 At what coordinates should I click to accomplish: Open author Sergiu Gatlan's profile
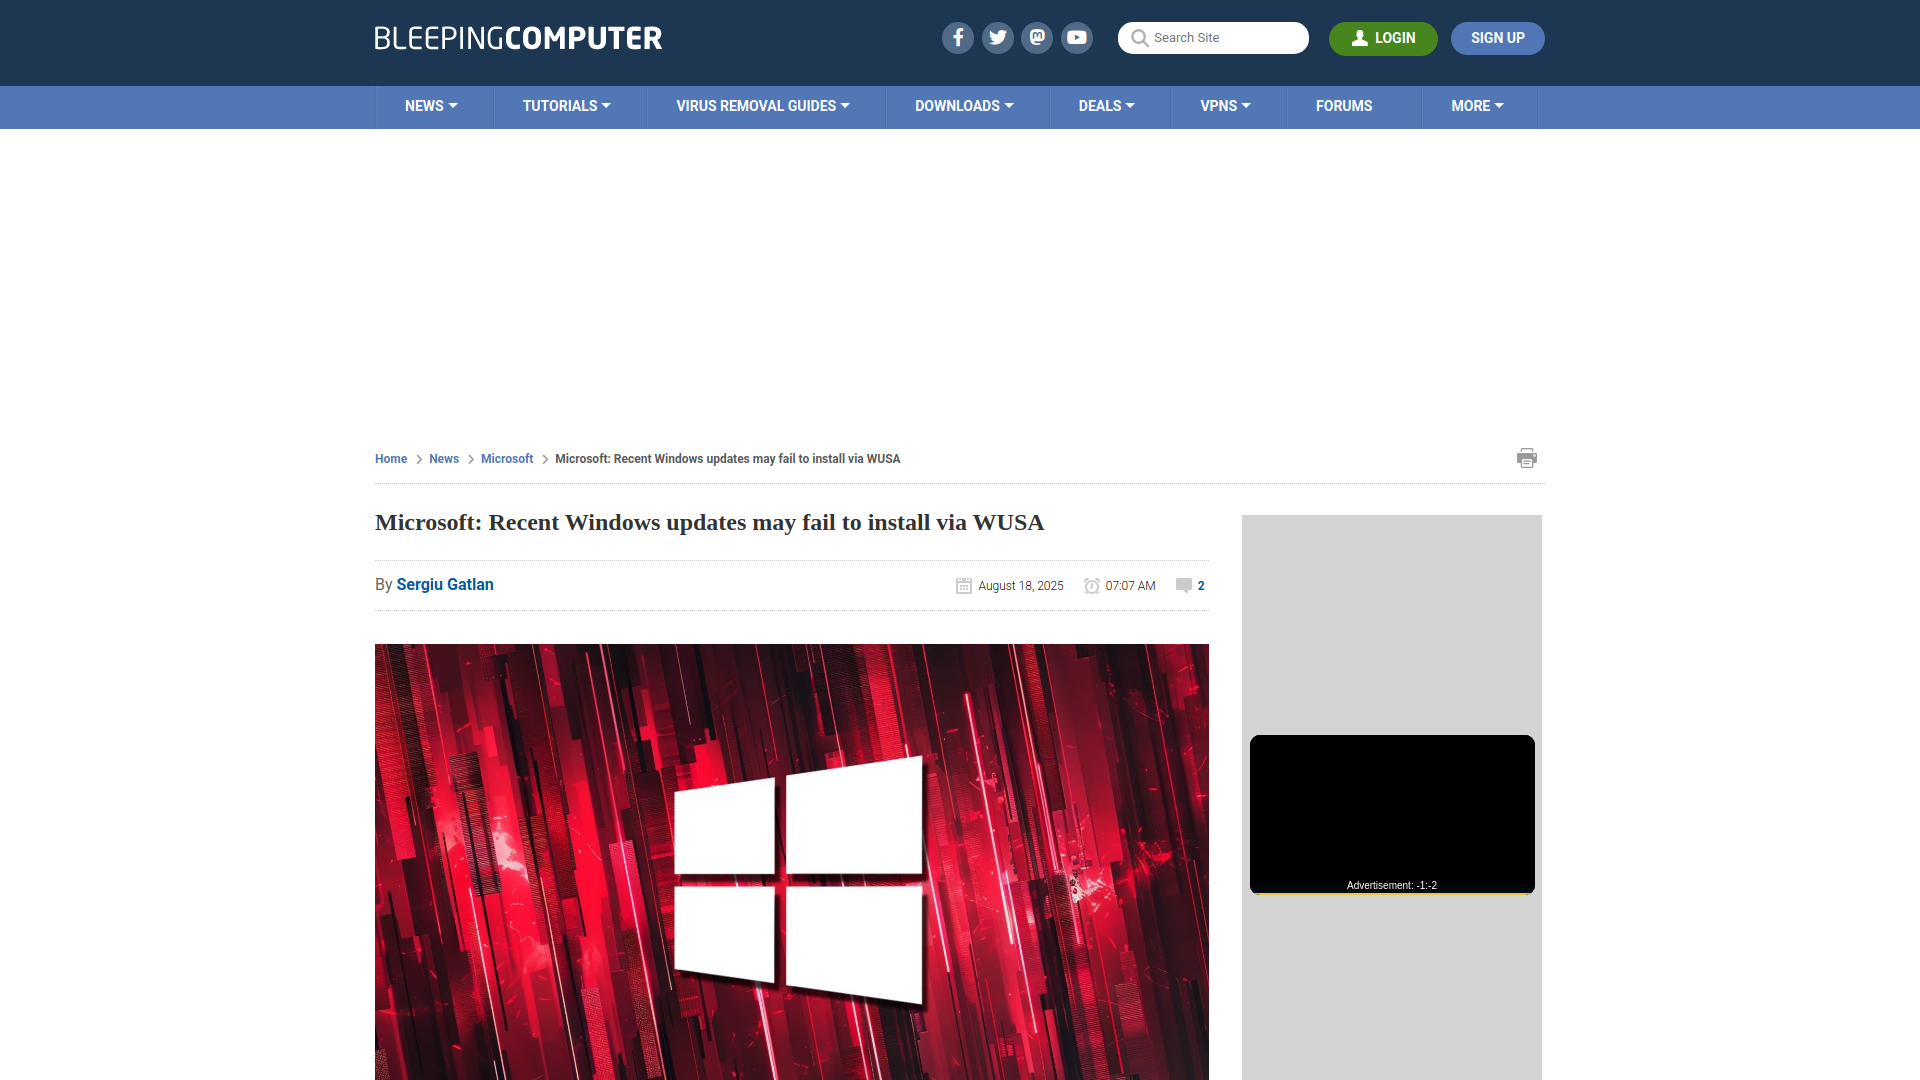(445, 585)
